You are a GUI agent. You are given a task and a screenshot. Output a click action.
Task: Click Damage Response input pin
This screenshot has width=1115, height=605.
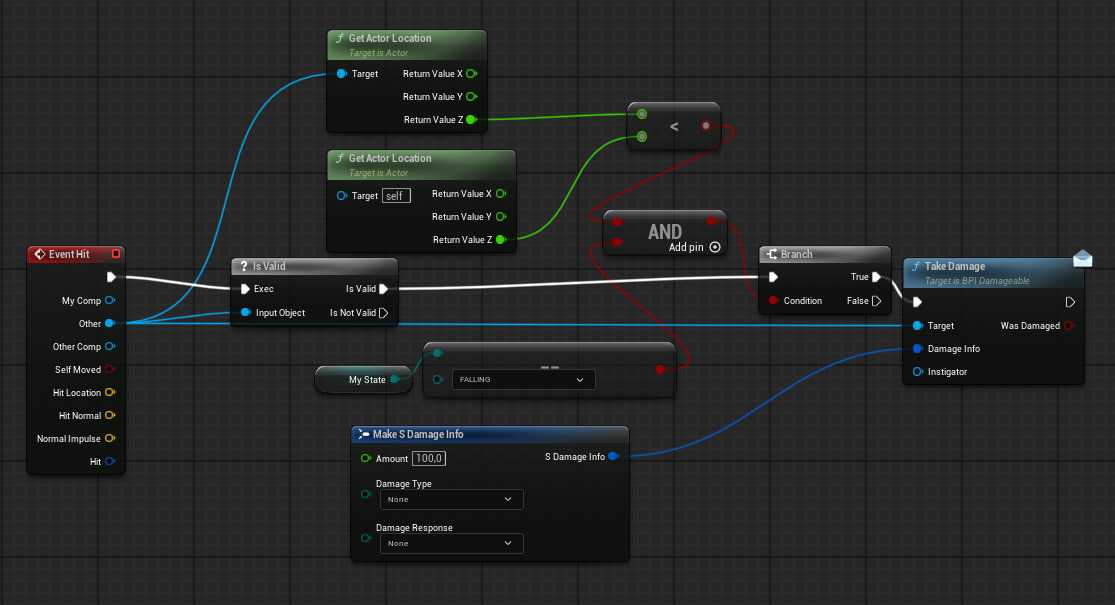(x=366, y=538)
